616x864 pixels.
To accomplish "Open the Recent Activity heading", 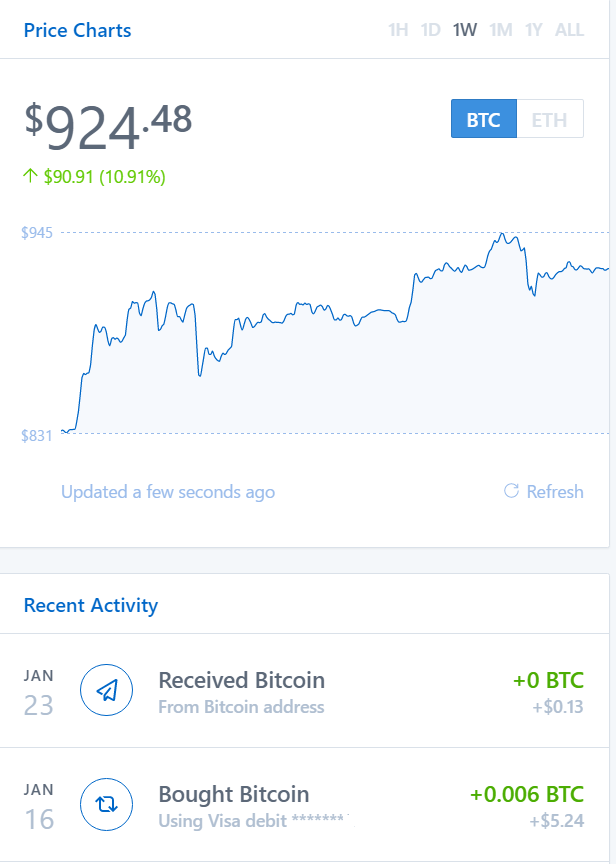I will click(x=91, y=605).
